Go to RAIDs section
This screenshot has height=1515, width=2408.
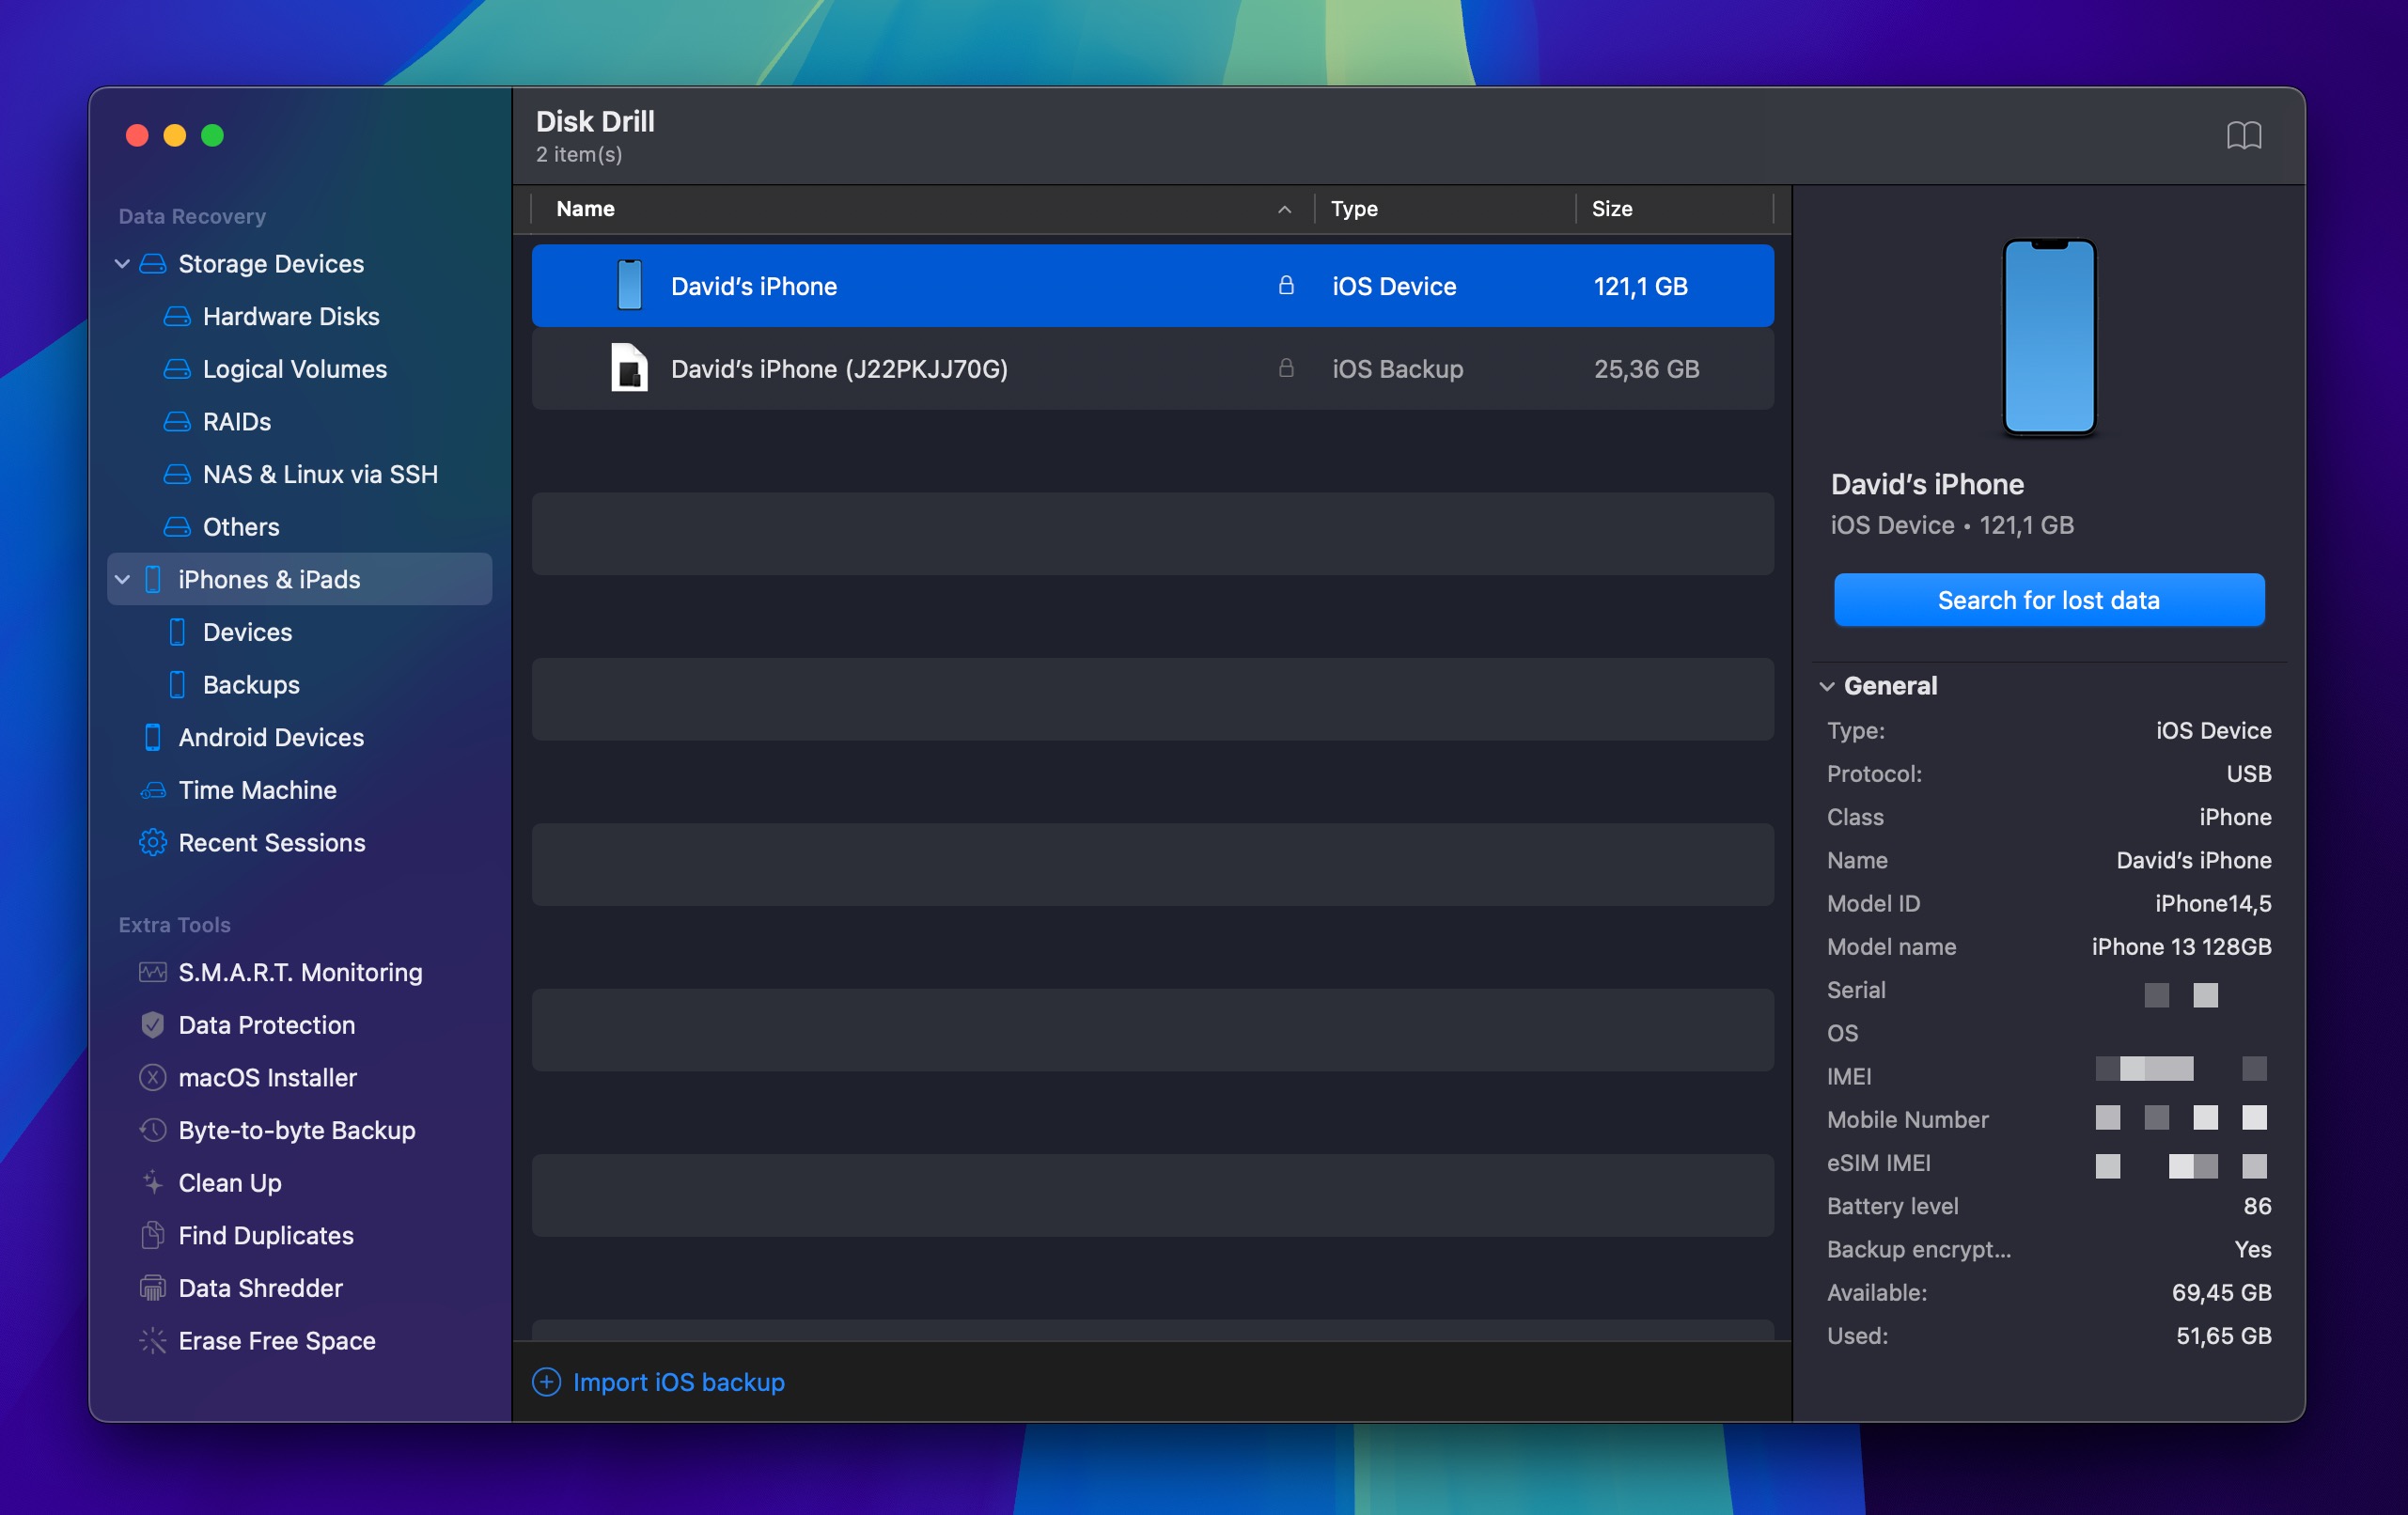click(237, 422)
